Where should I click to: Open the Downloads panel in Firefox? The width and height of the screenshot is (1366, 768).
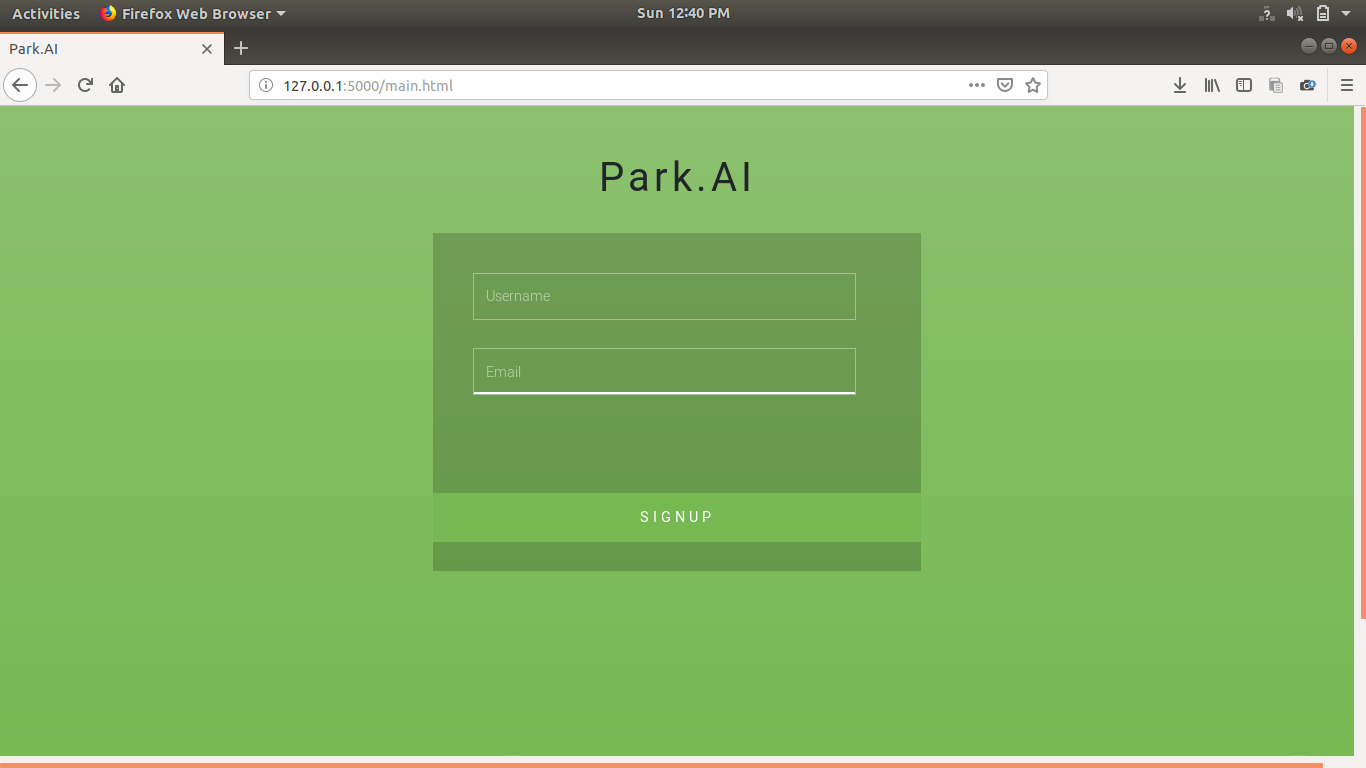[1180, 85]
